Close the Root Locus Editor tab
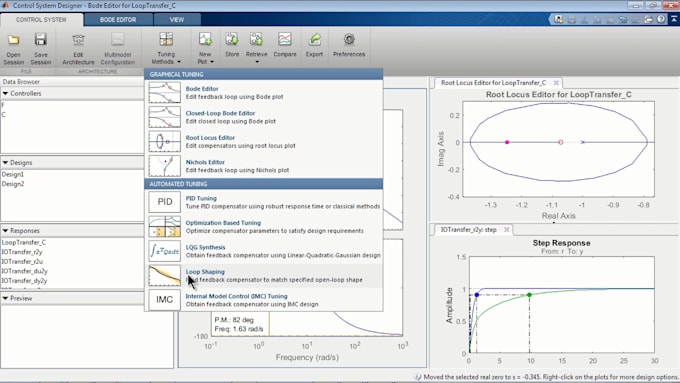This screenshot has width=680, height=383. [x=556, y=82]
